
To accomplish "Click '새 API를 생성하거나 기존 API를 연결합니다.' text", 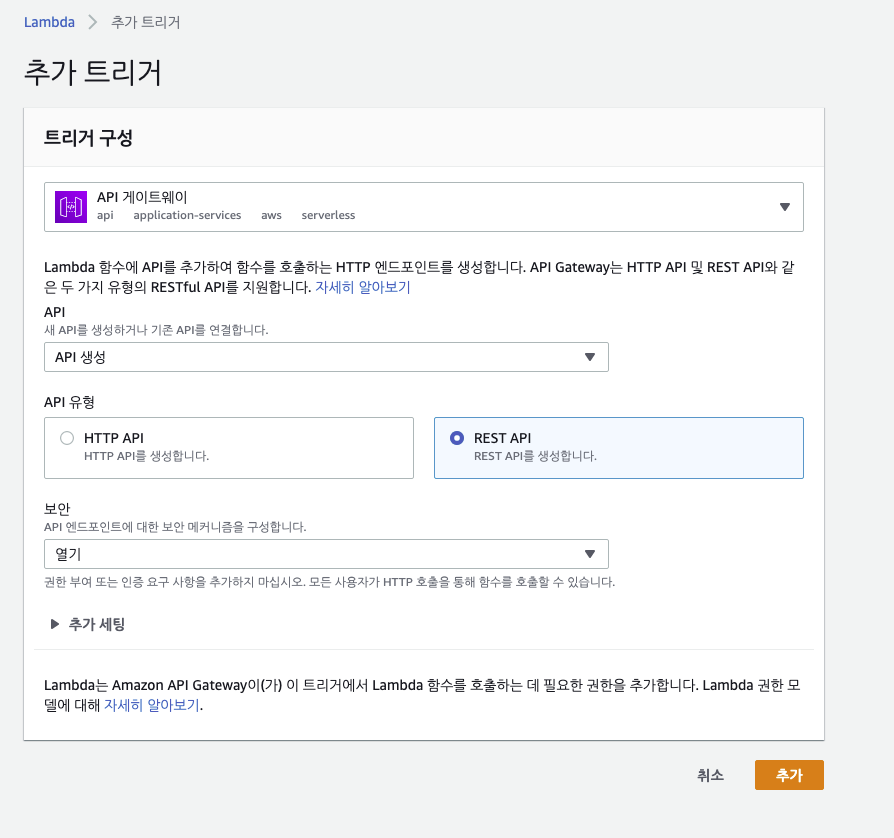I will [156, 330].
